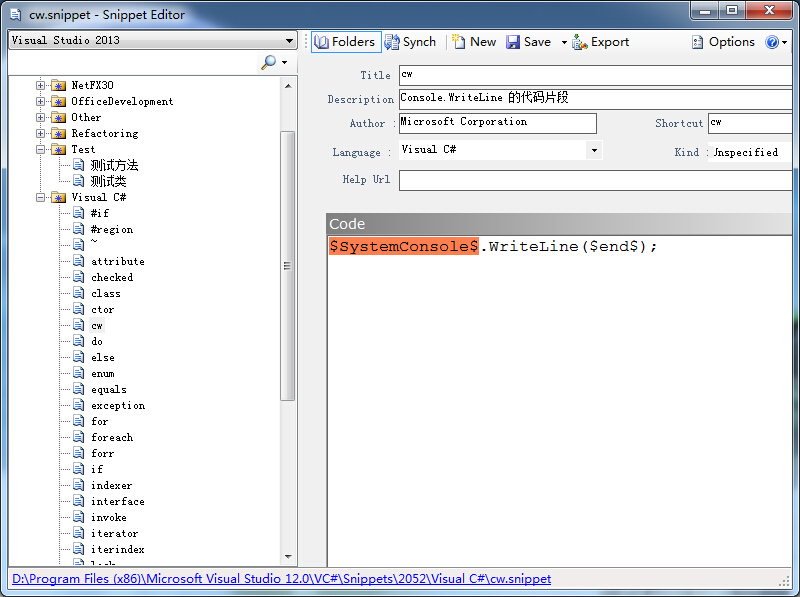Toggle the Folders toolbar button
The width and height of the screenshot is (800, 597).
(x=346, y=42)
